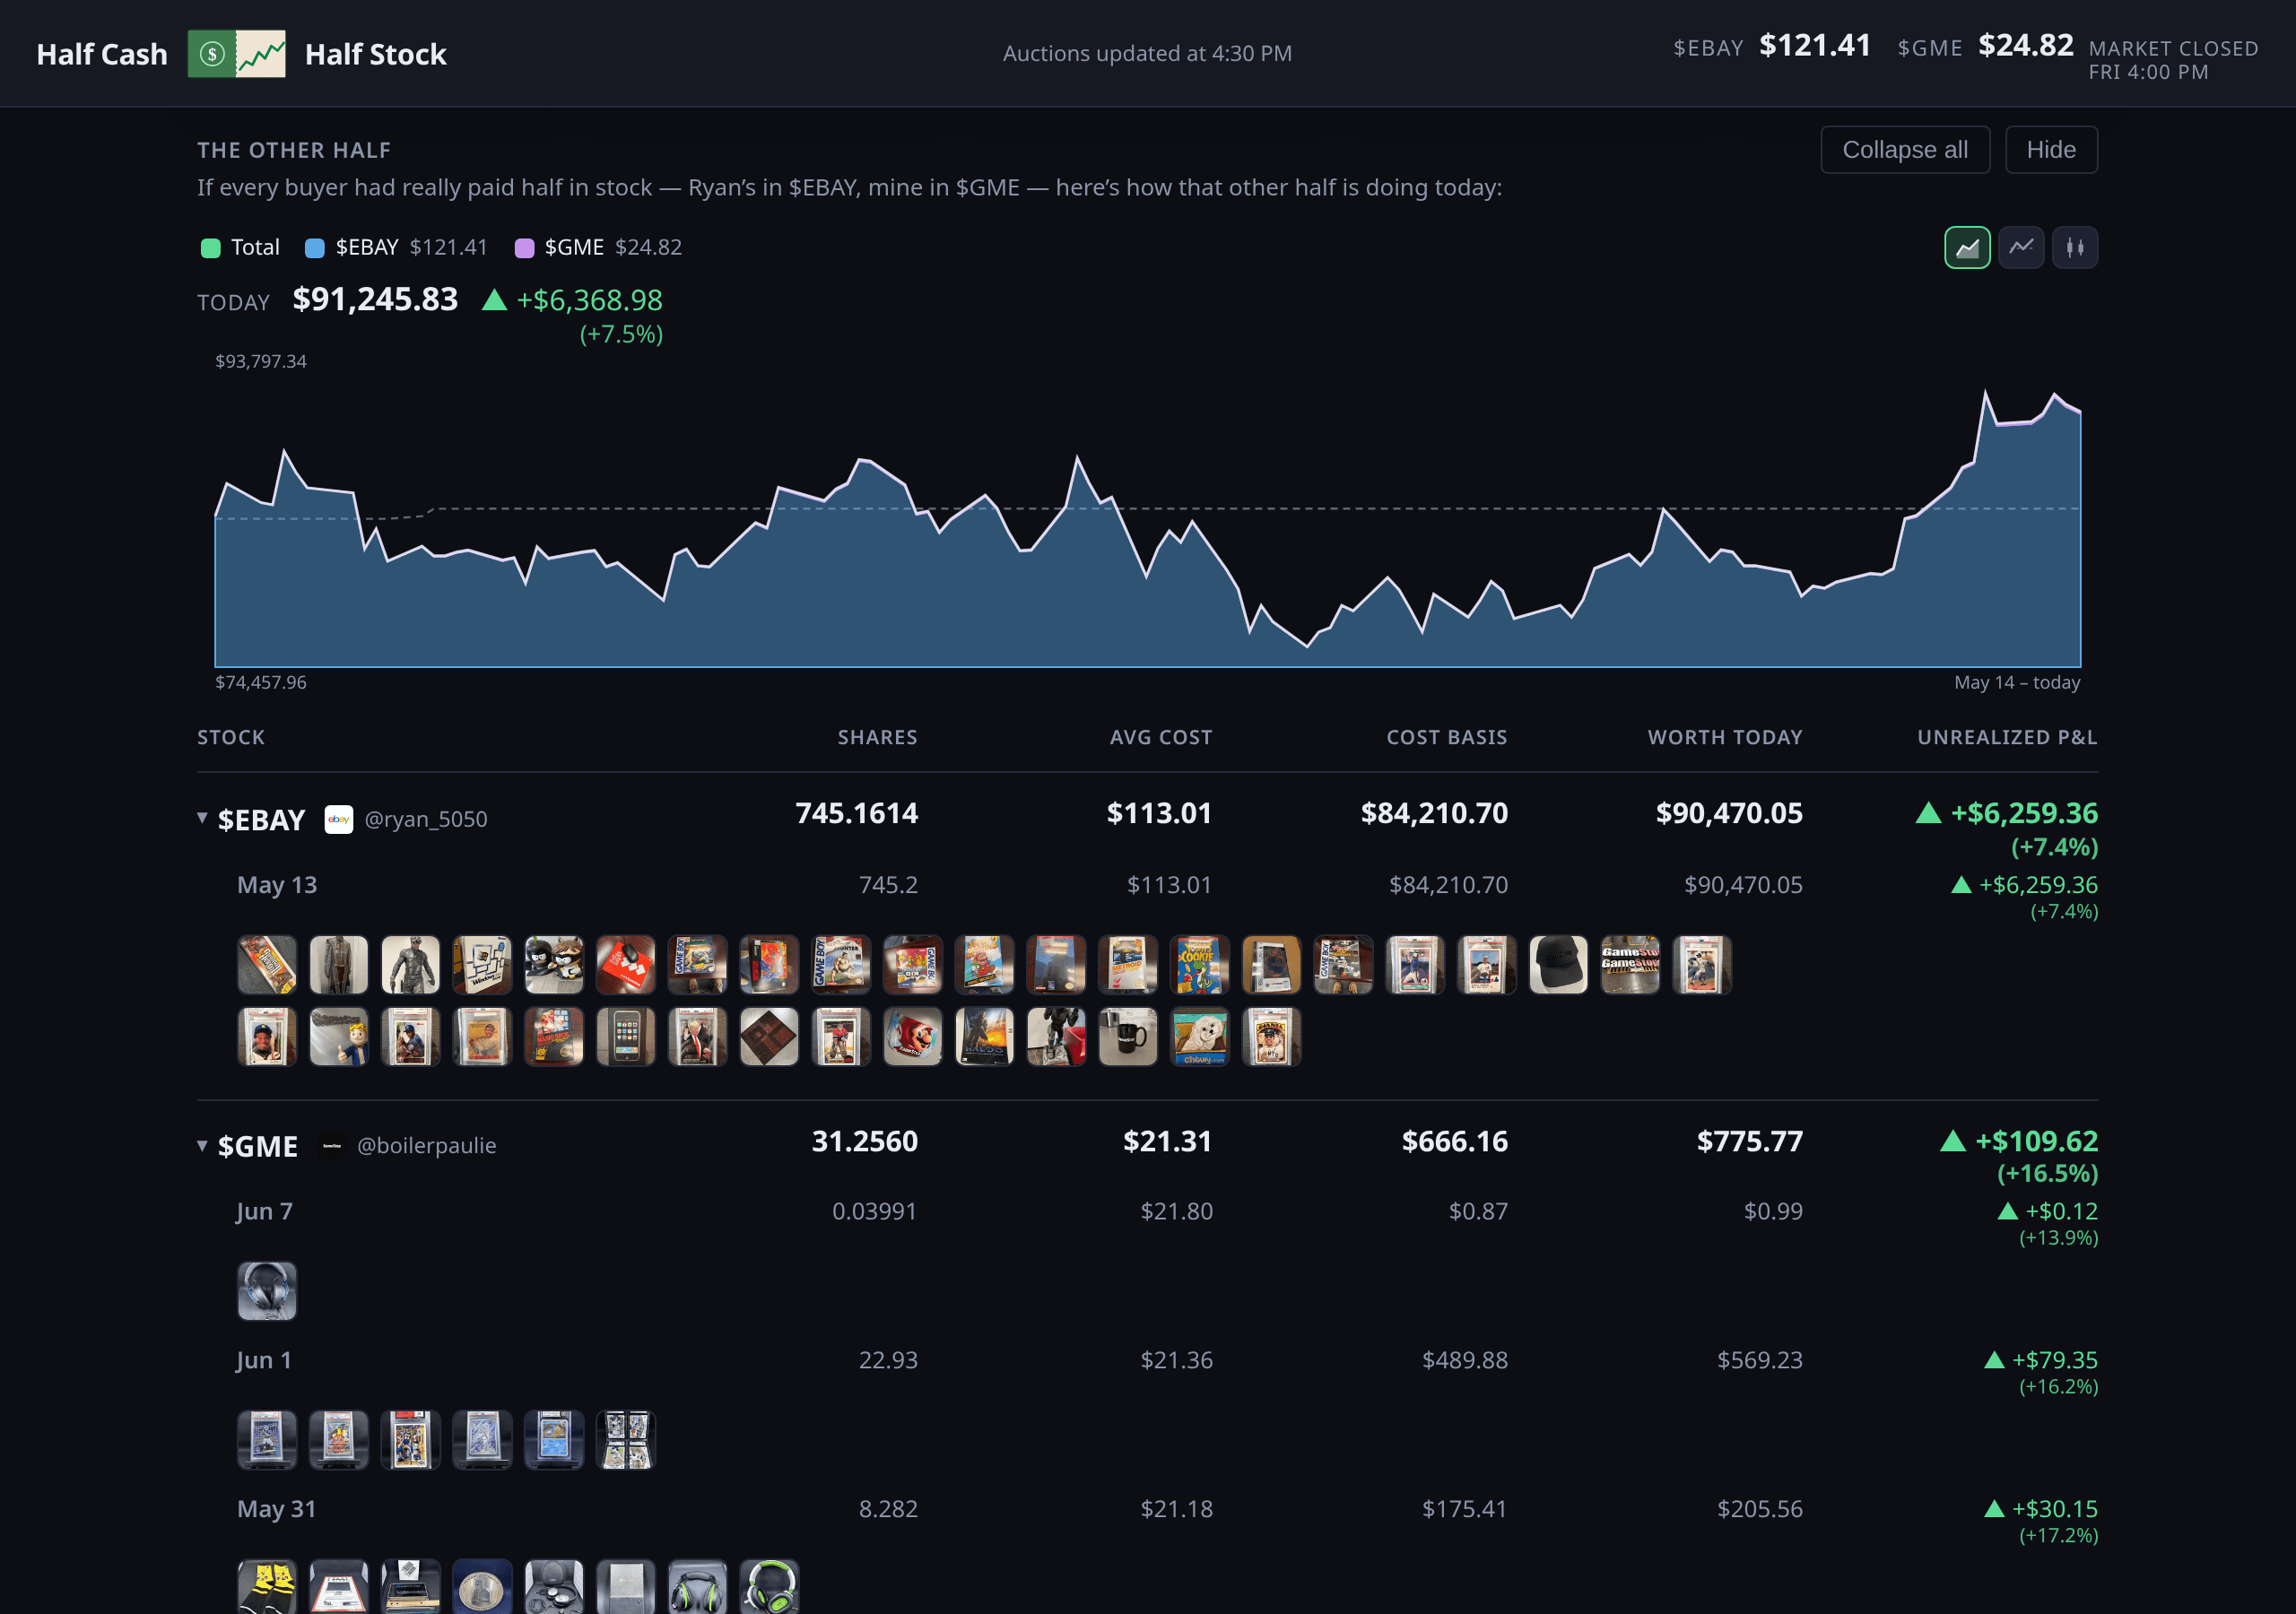
Task: Switch to the area chart view
Action: tap(1966, 247)
